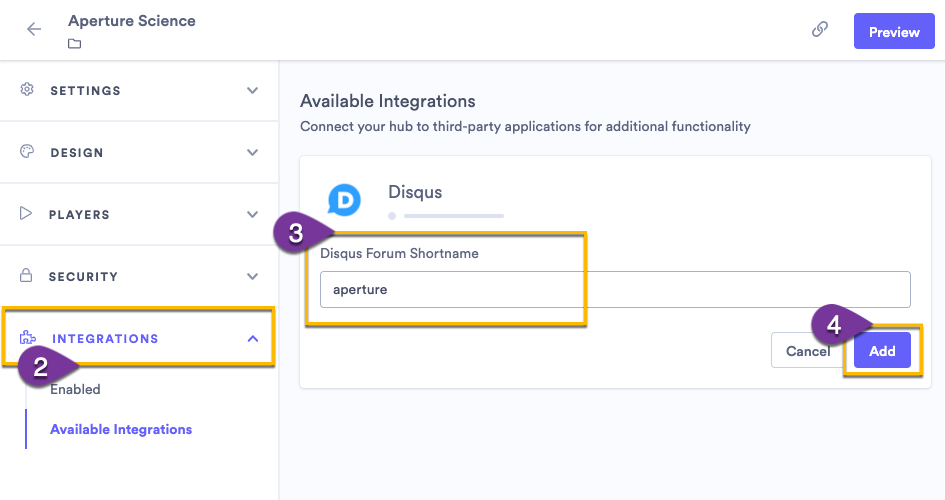The image size is (945, 500).
Task: Open the SECURITY menu section
Action: click(139, 277)
